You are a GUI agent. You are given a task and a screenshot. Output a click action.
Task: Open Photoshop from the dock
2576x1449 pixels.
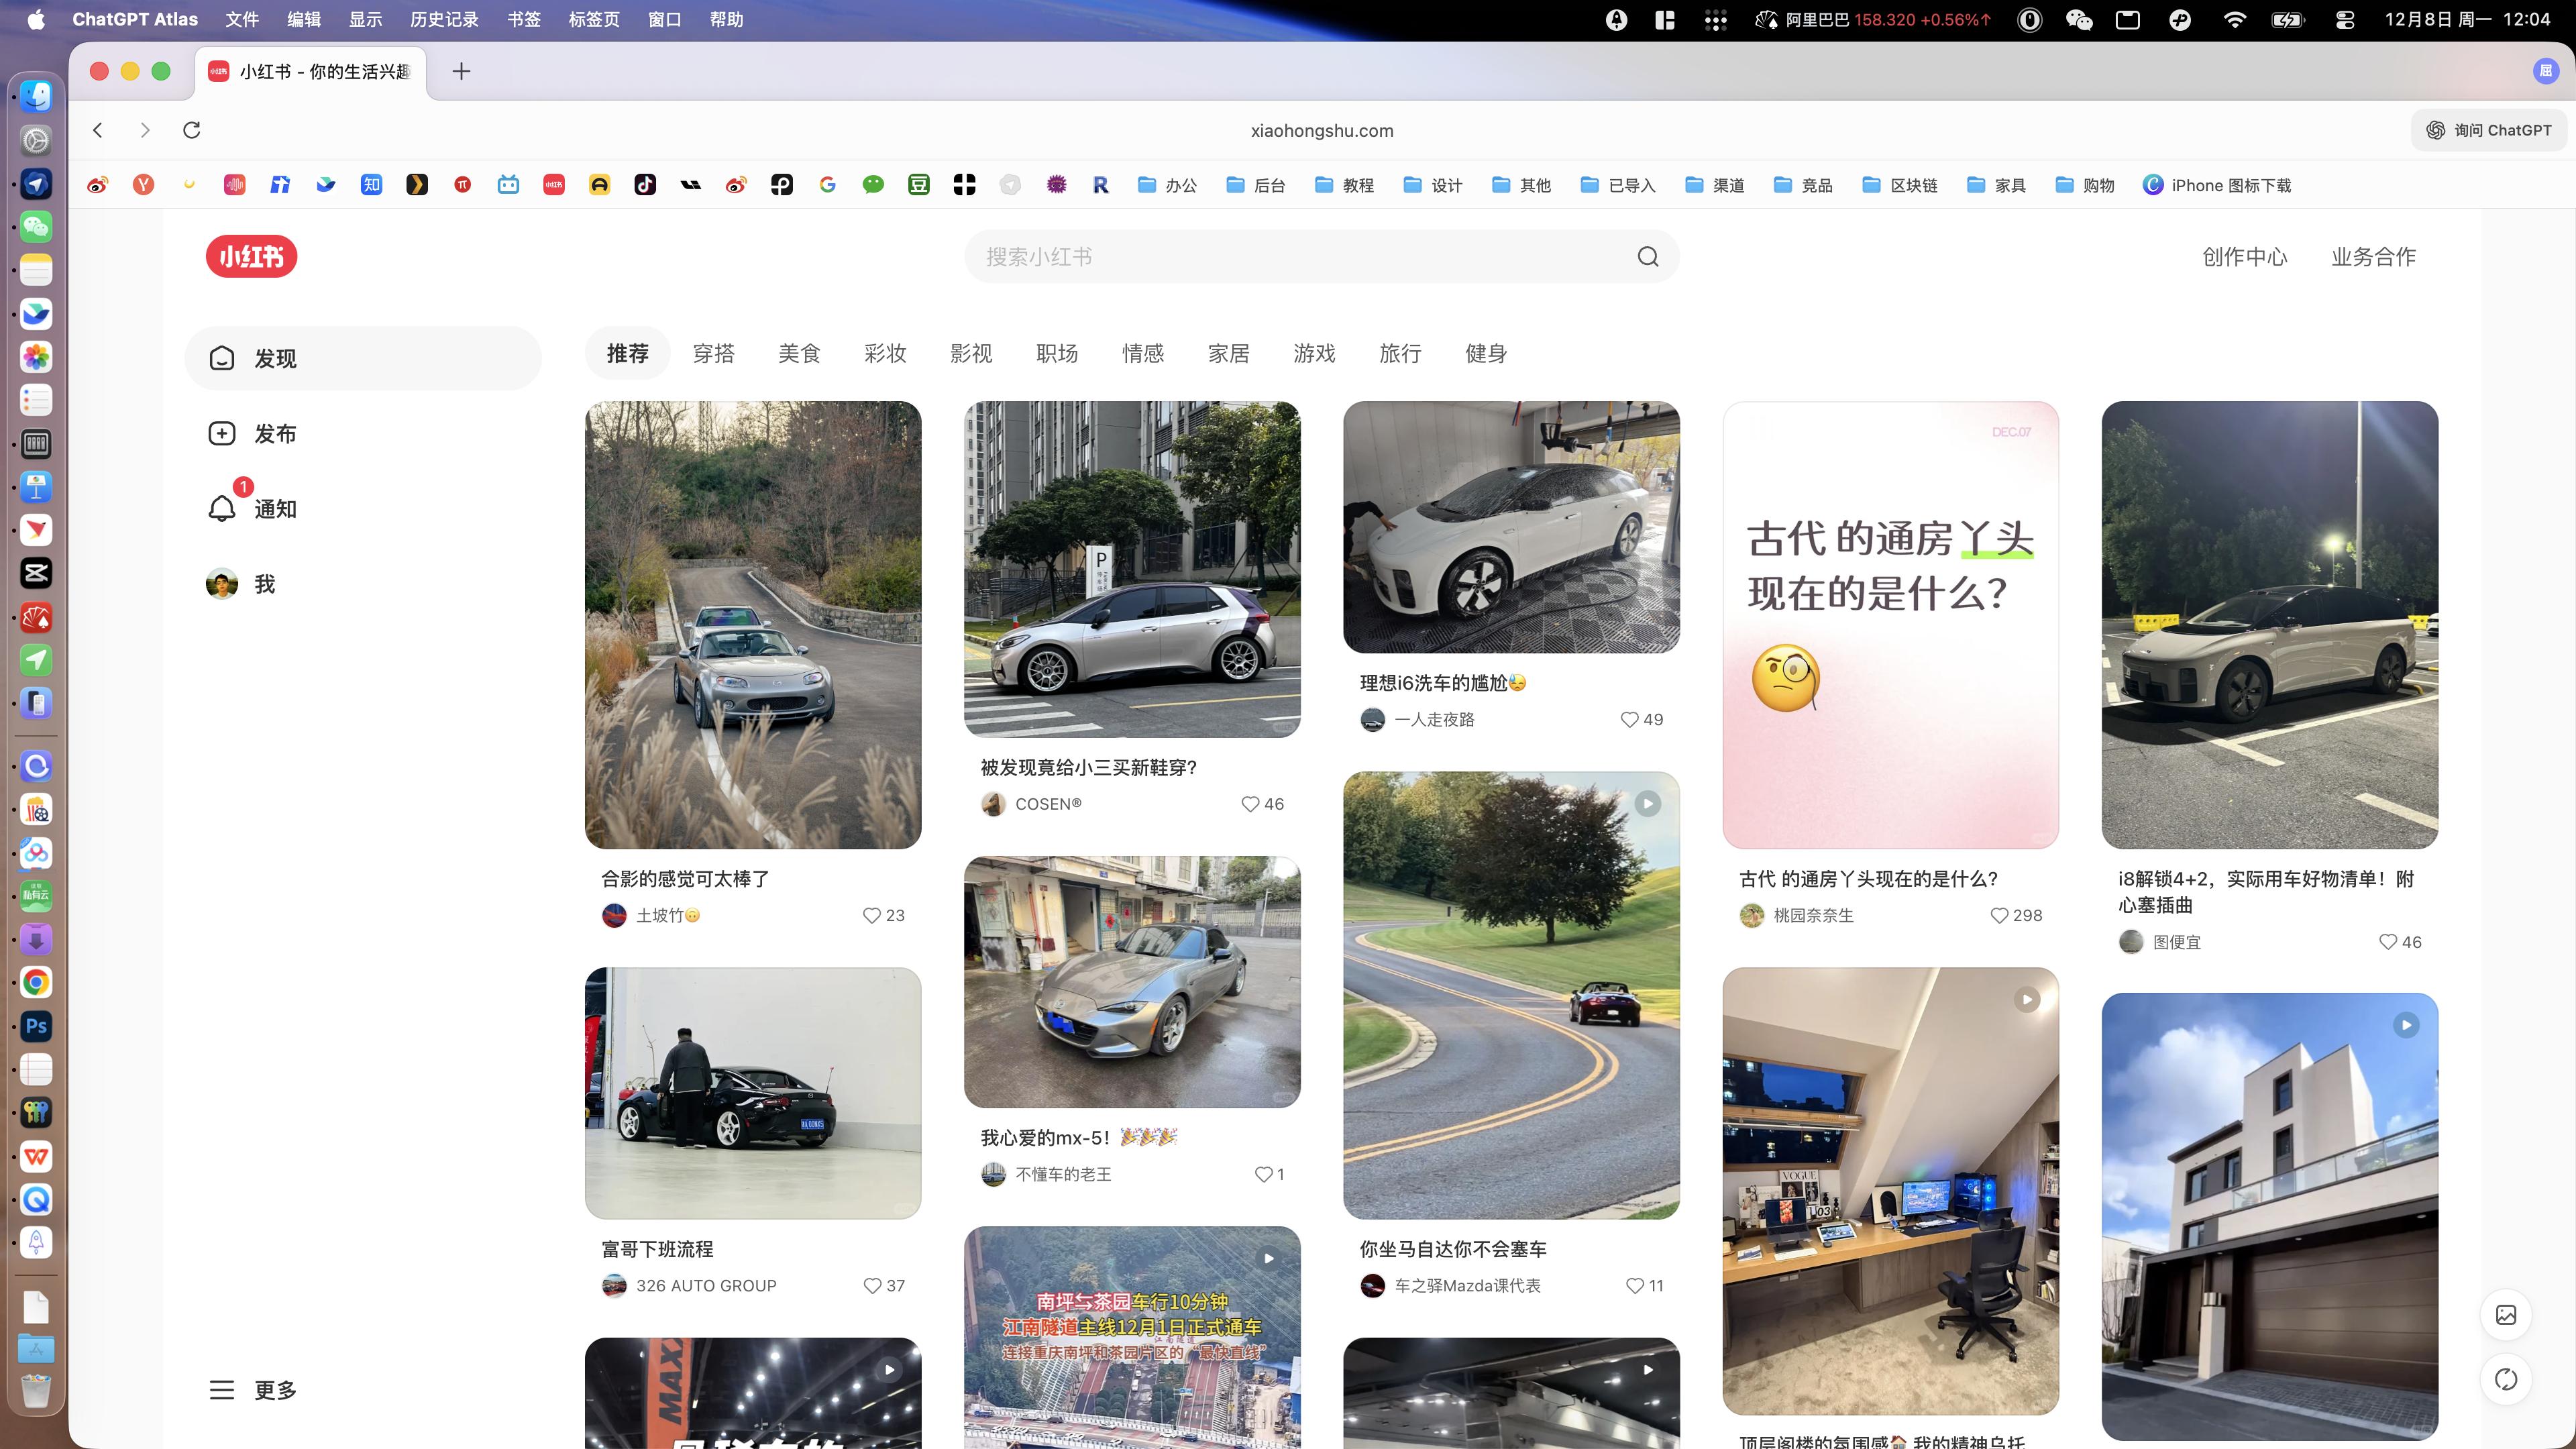(36, 1026)
